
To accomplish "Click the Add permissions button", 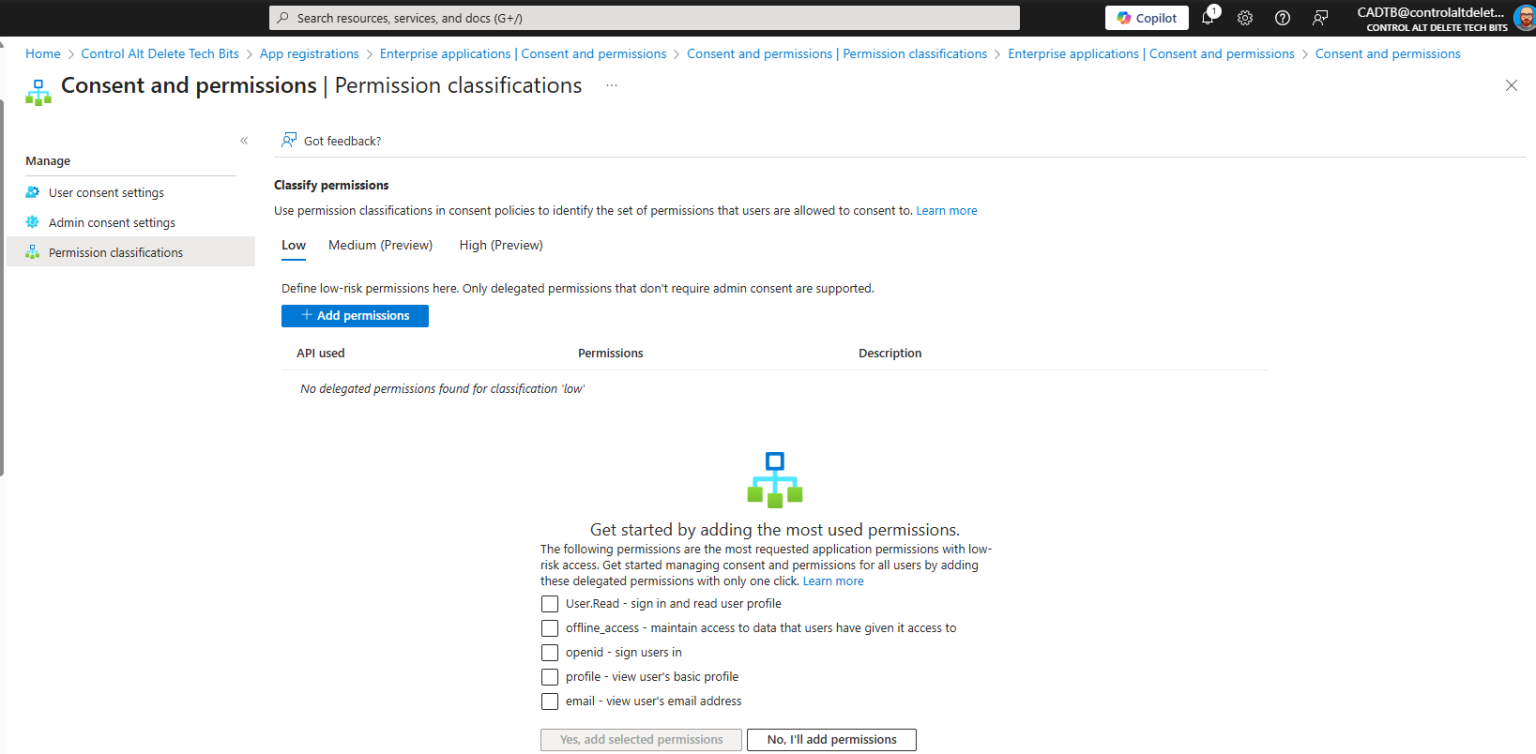I will click(355, 316).
